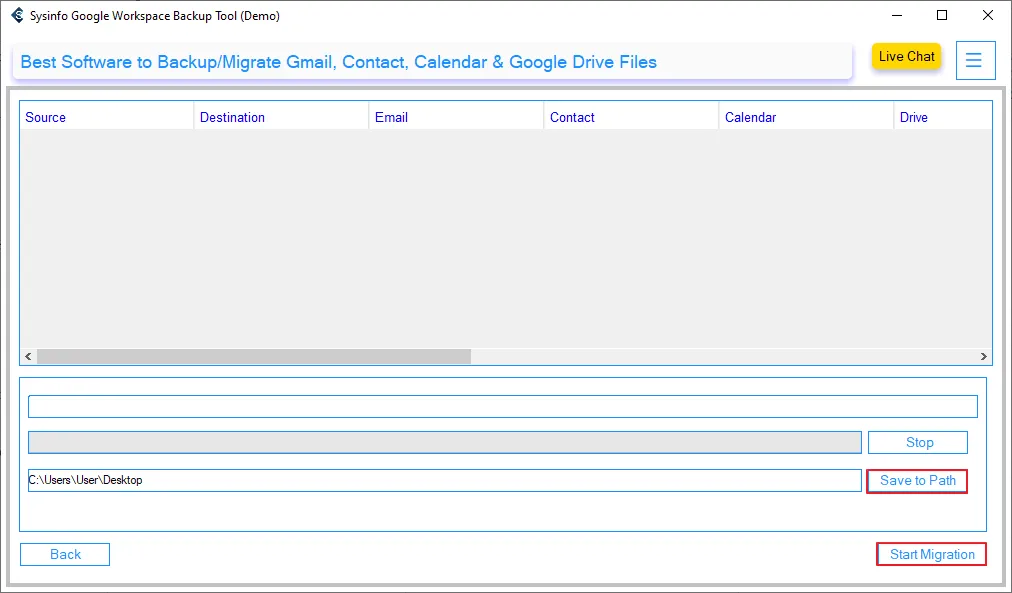Click the Calendar column header

tap(750, 117)
